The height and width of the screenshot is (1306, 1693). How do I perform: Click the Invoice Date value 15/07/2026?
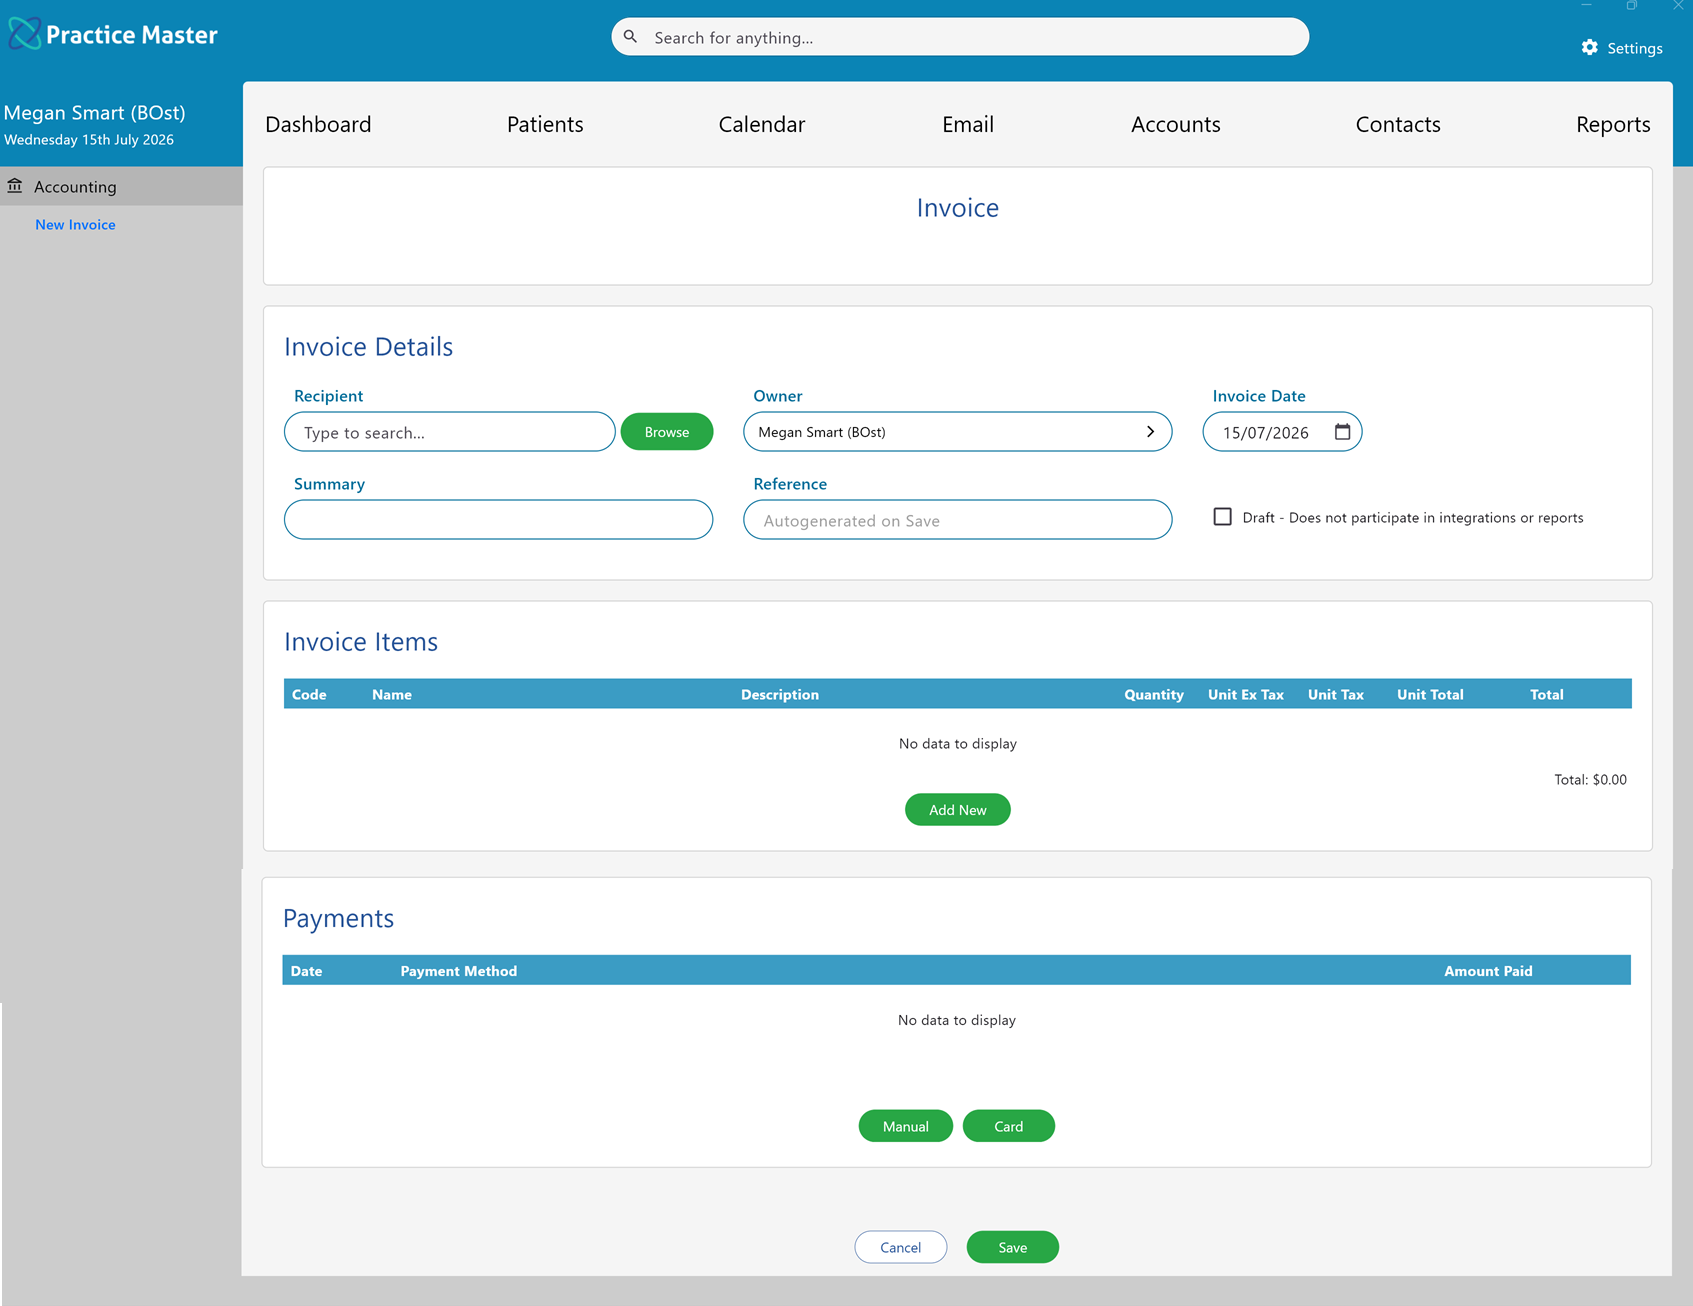pyautogui.click(x=1265, y=433)
